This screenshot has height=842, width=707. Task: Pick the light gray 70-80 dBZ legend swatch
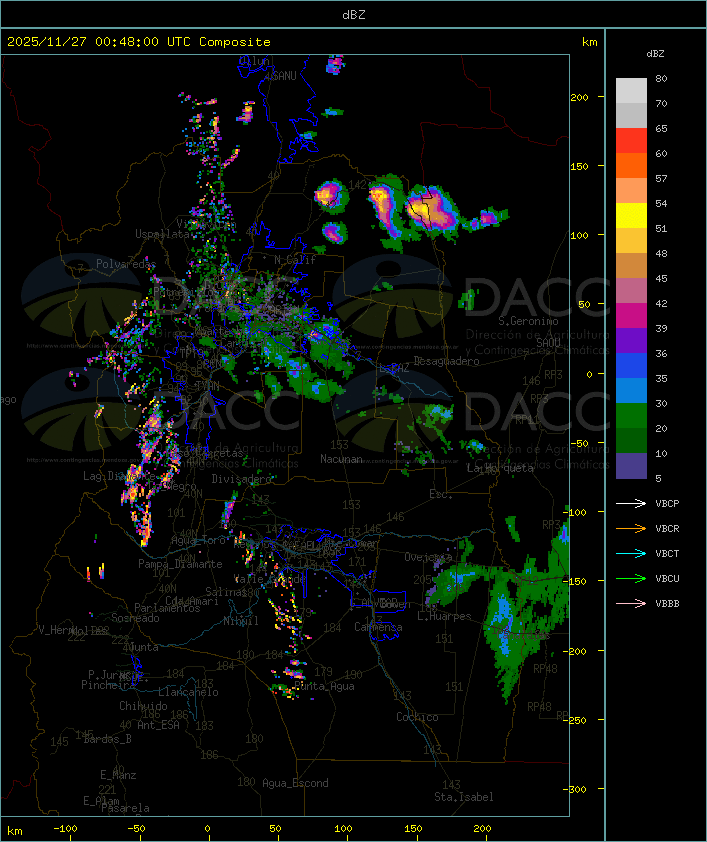[631, 91]
